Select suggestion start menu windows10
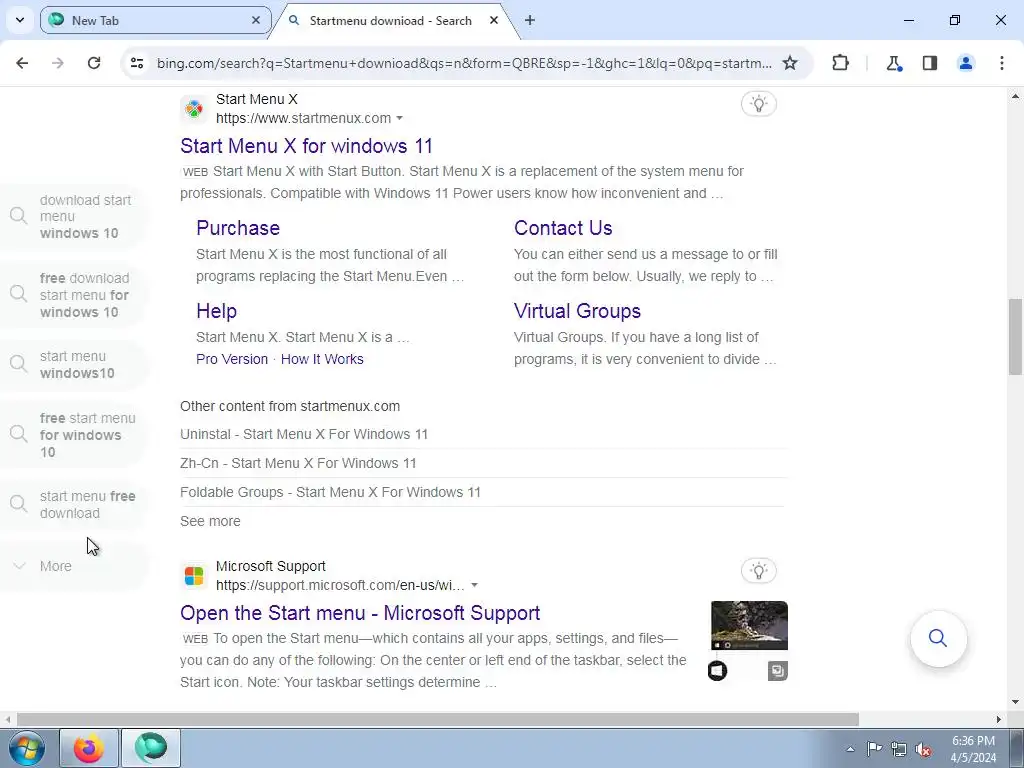 74,364
